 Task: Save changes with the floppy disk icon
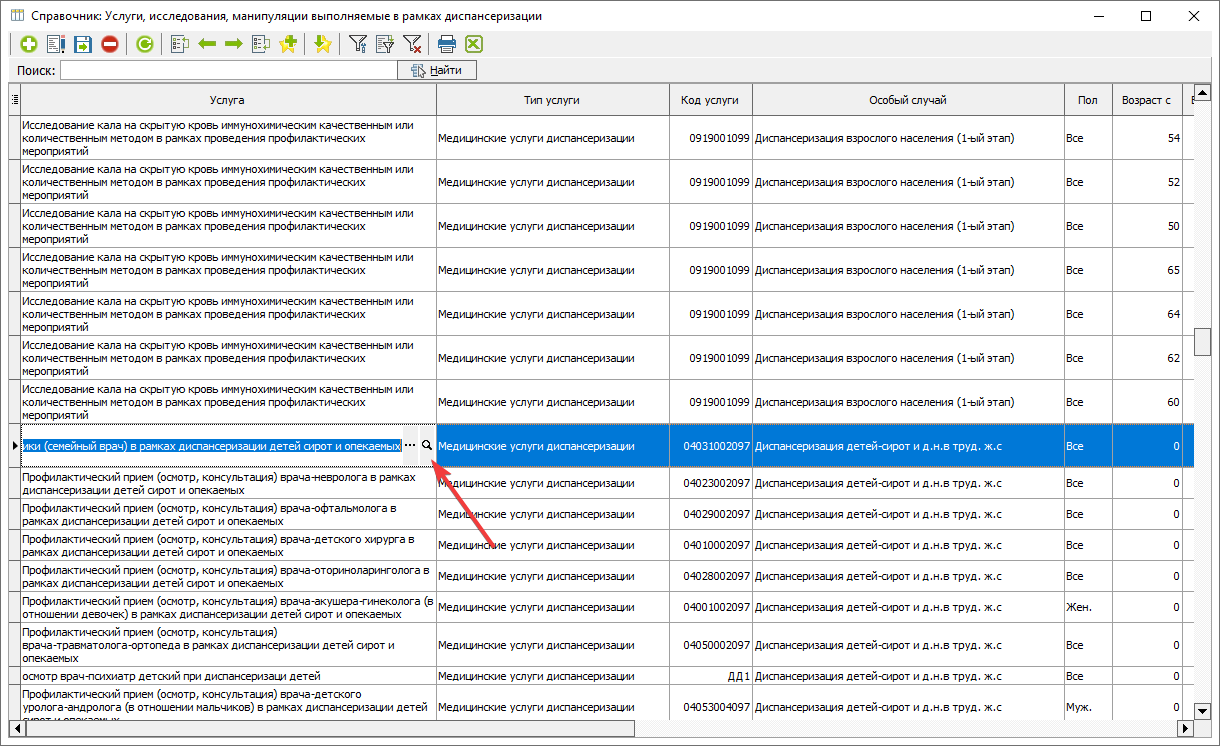(83, 44)
